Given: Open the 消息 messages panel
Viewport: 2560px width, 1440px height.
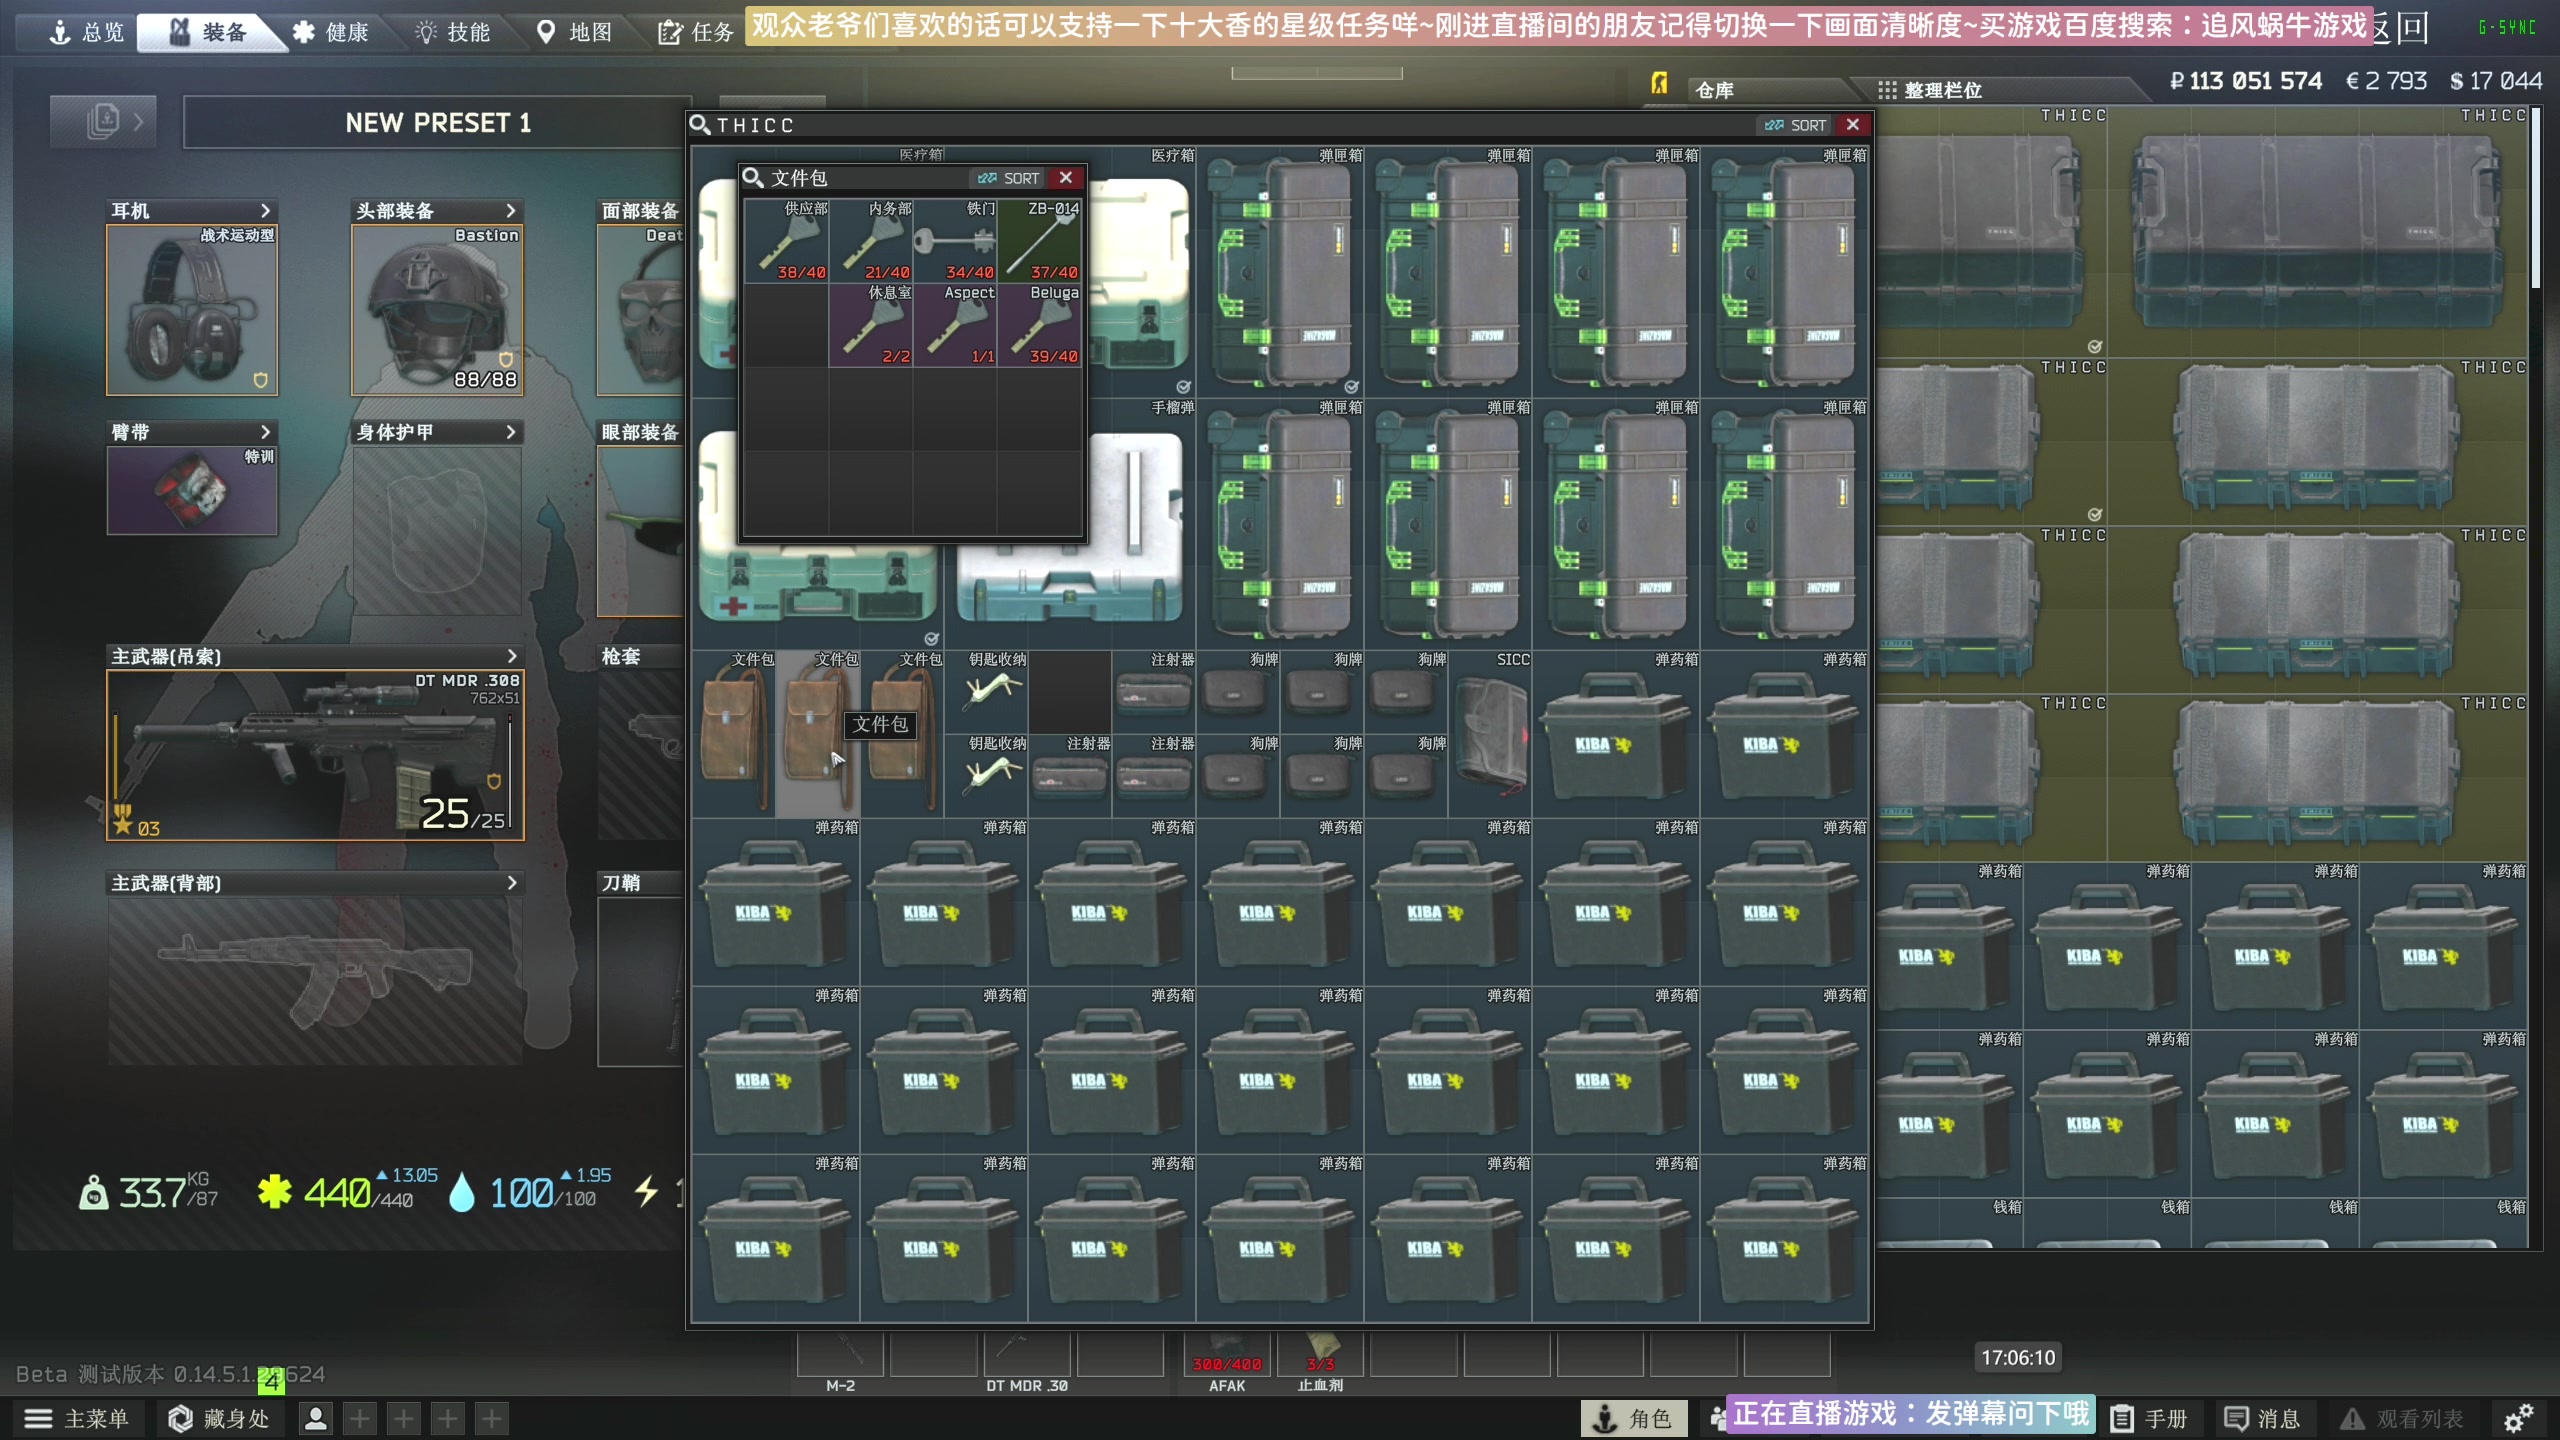Looking at the screenshot, I should [2263, 1418].
